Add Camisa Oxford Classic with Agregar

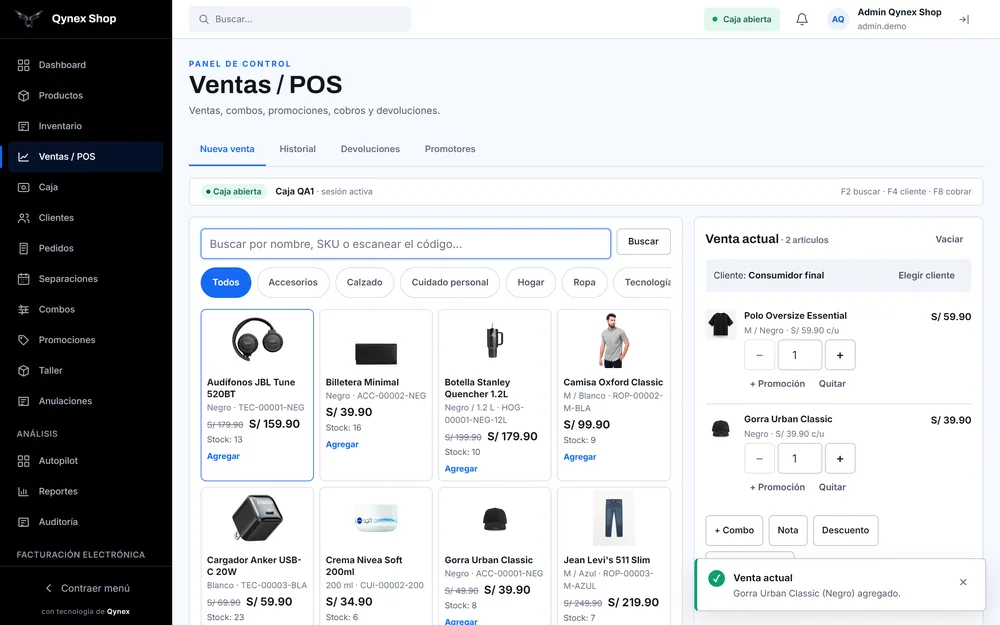[x=580, y=457]
